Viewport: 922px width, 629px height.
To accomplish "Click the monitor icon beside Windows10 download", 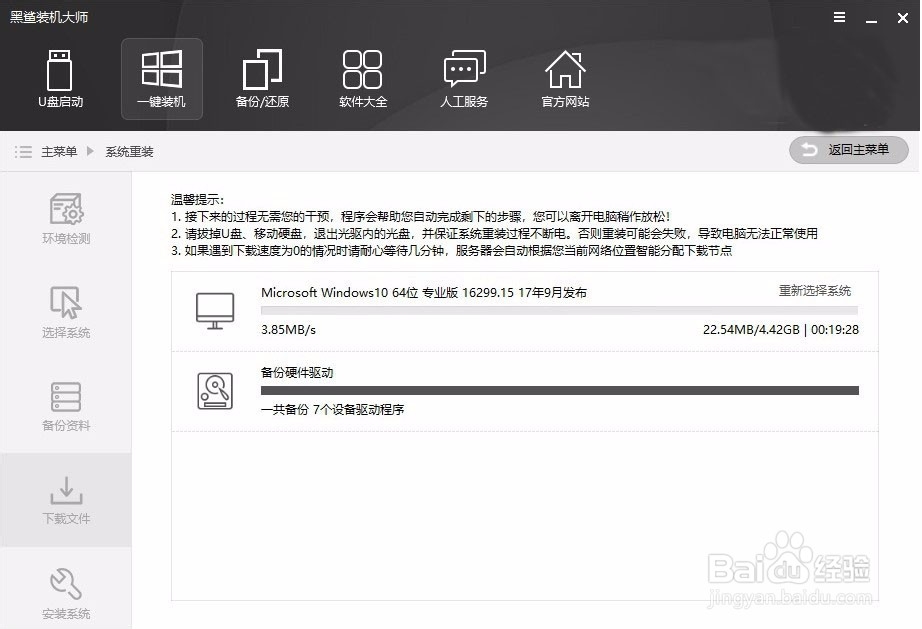I will coord(215,311).
